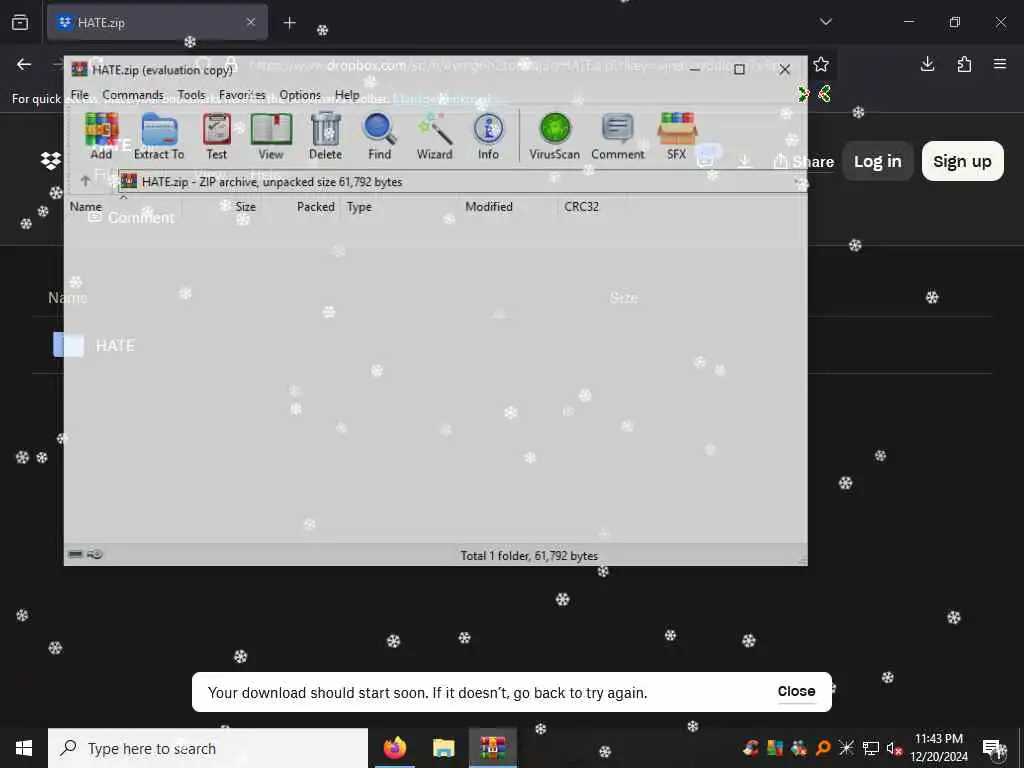Viewport: 1024px width, 768px height.
Task: Click the Dropbox logo on the page
Action: [x=51, y=161]
